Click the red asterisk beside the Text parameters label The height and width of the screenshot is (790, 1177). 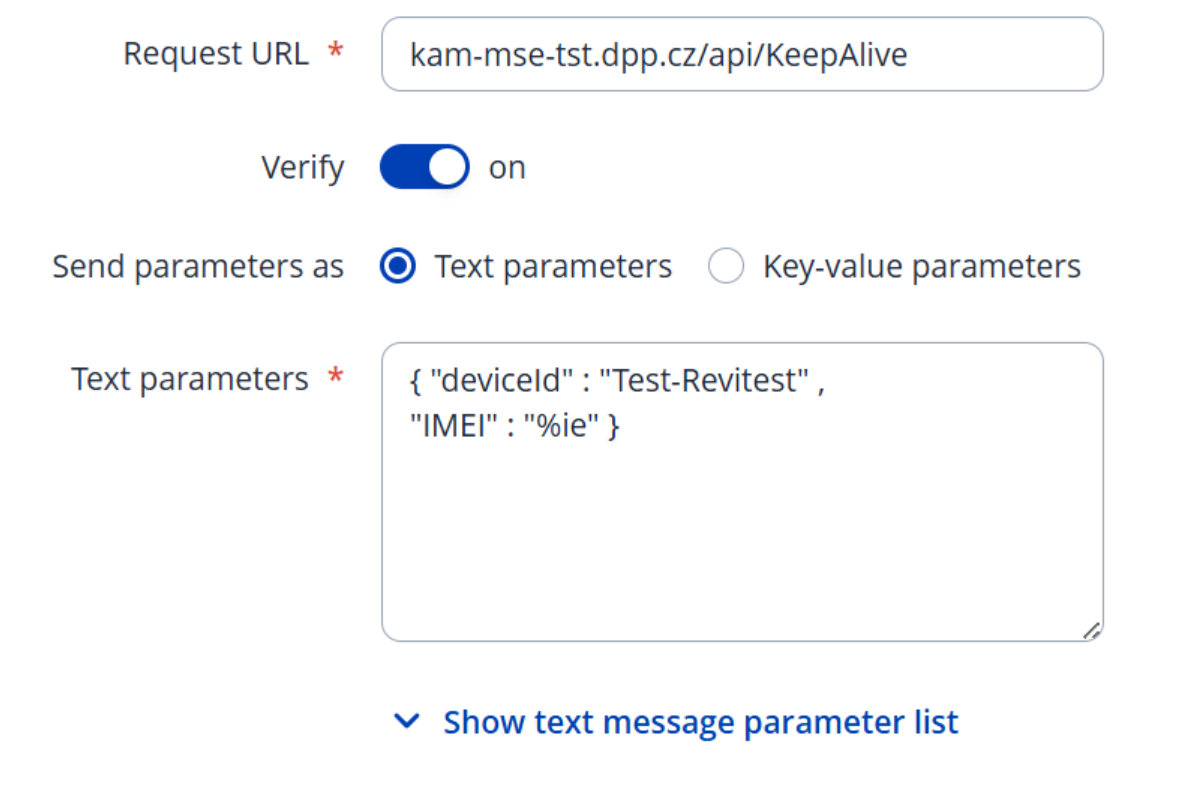point(336,377)
